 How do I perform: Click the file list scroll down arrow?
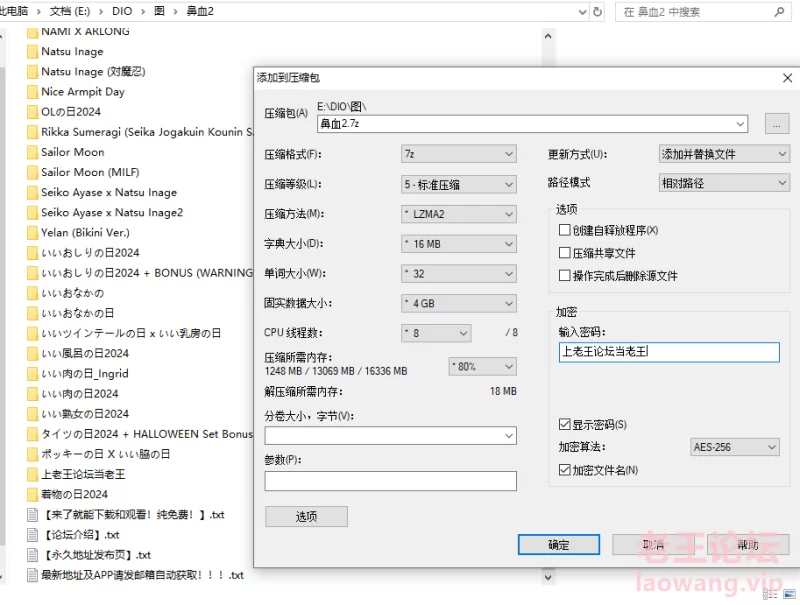pos(548,577)
